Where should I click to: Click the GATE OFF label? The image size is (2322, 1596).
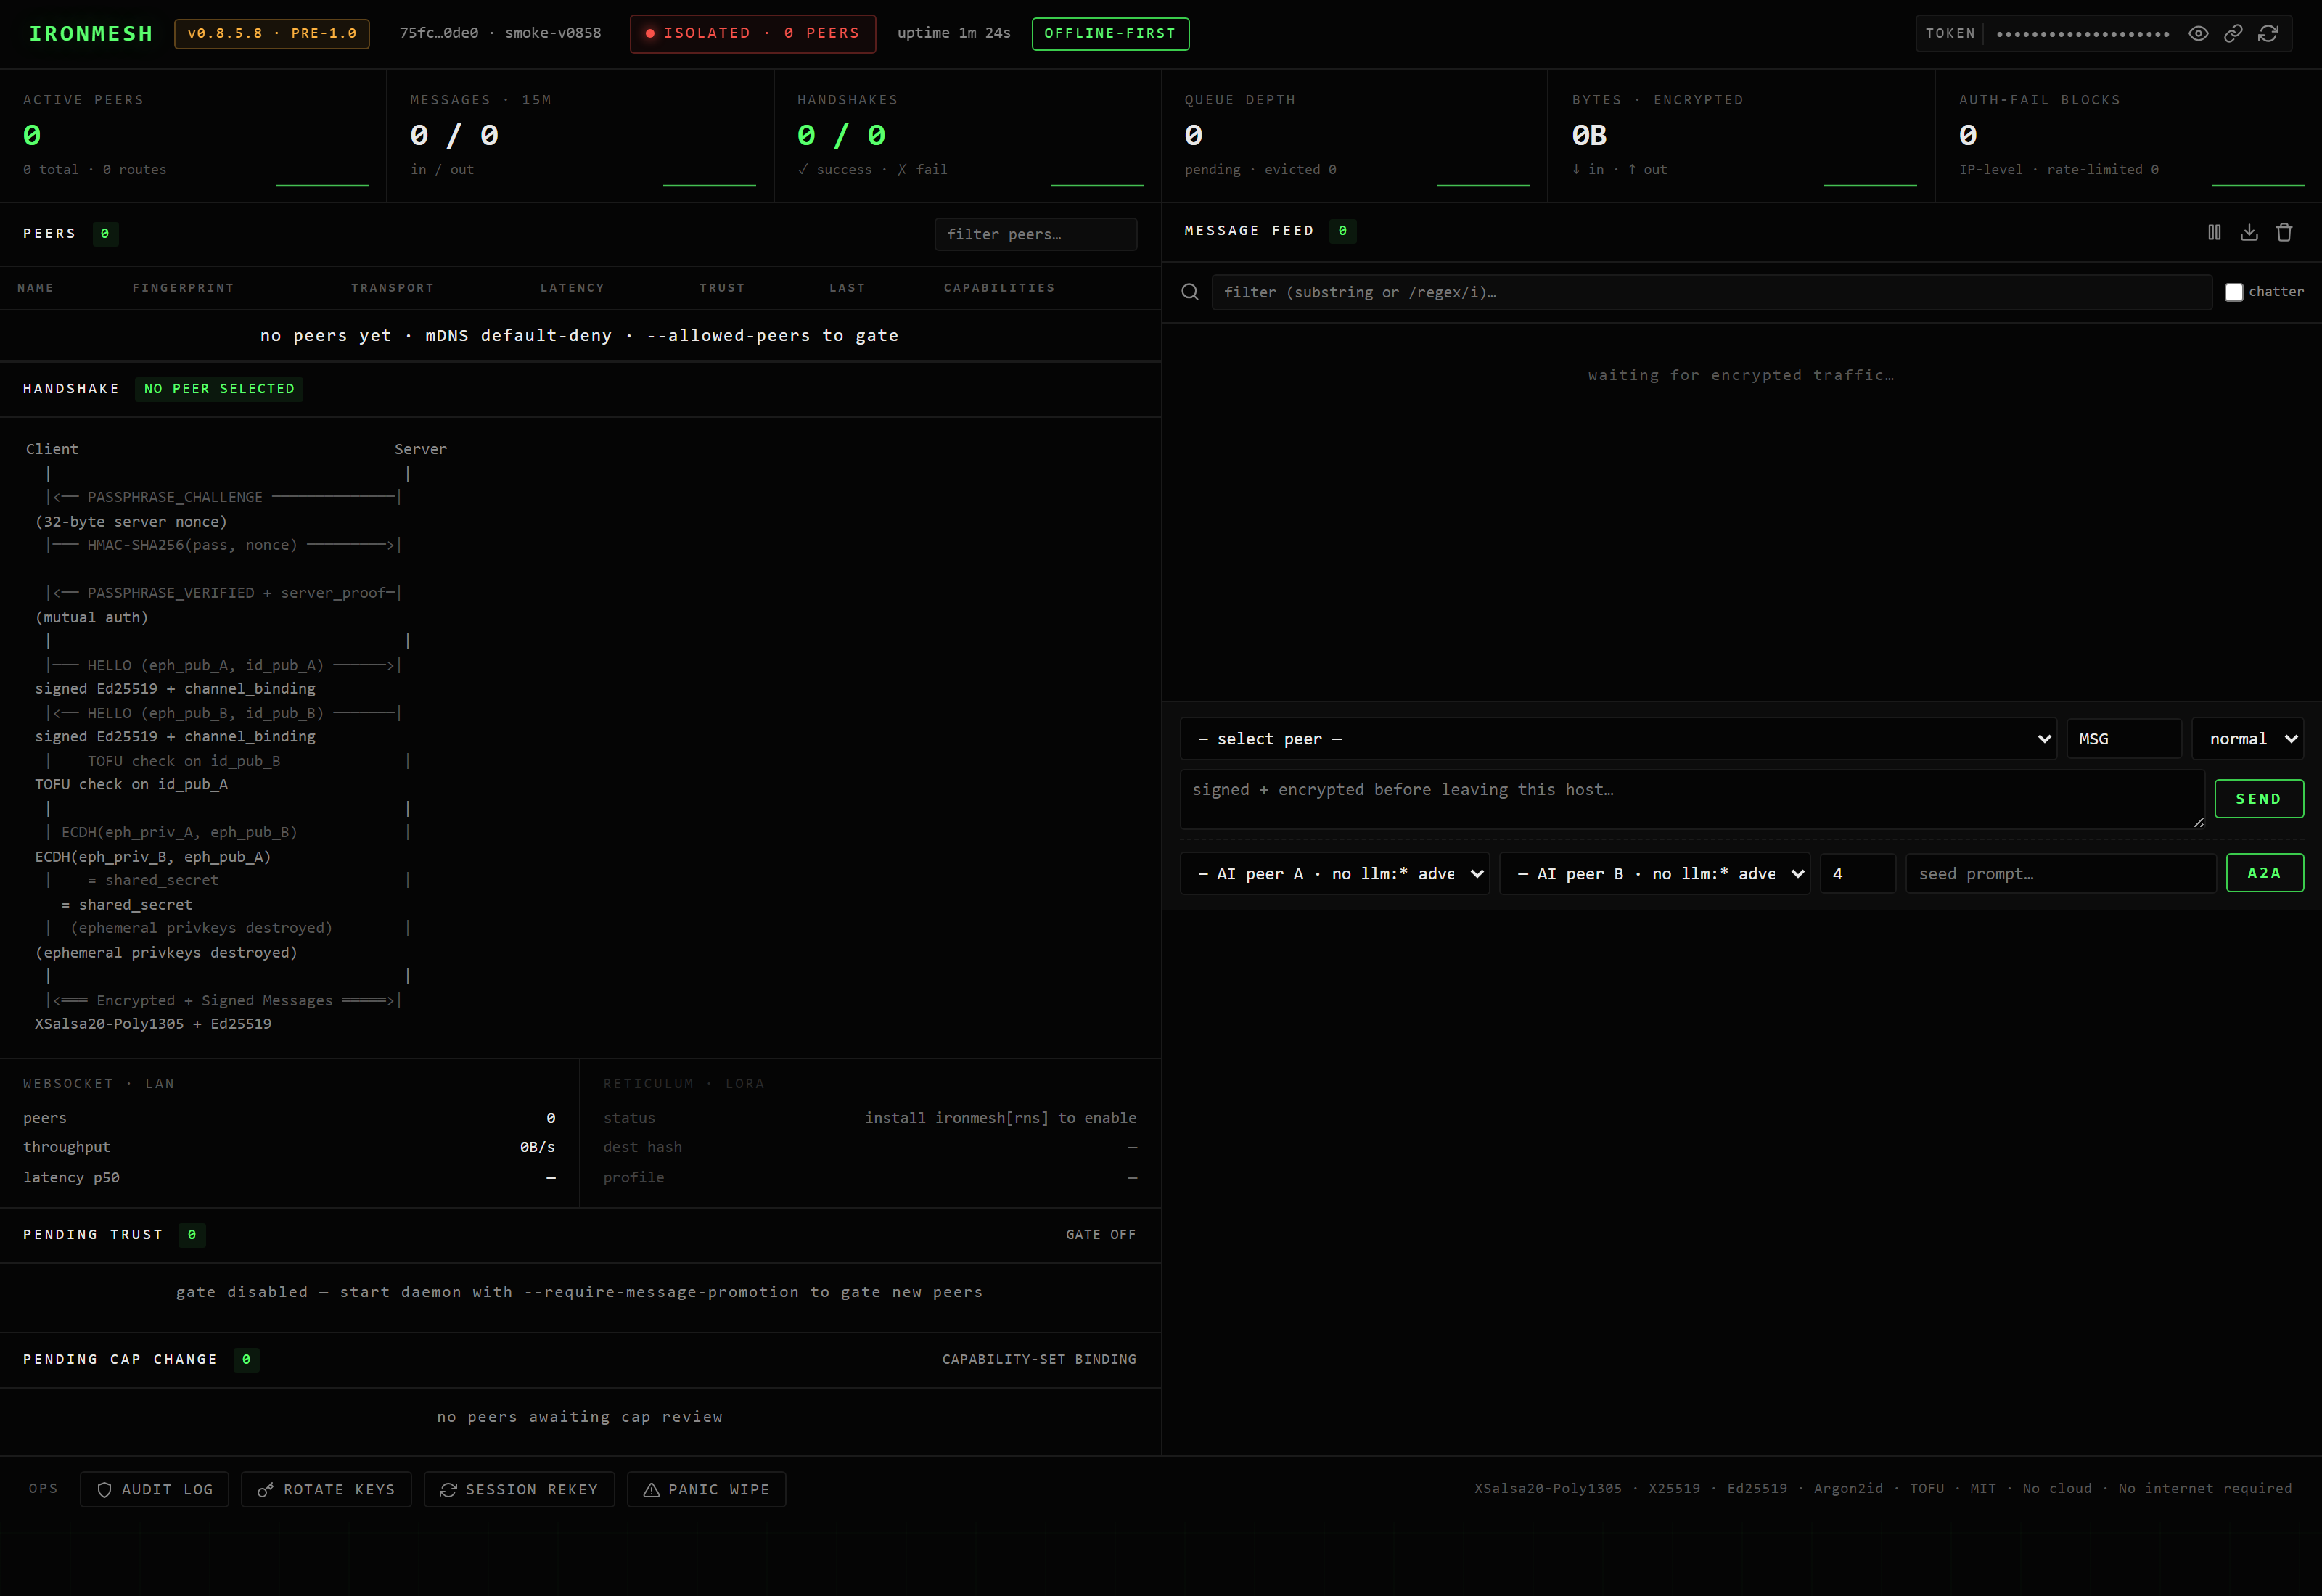[1101, 1235]
